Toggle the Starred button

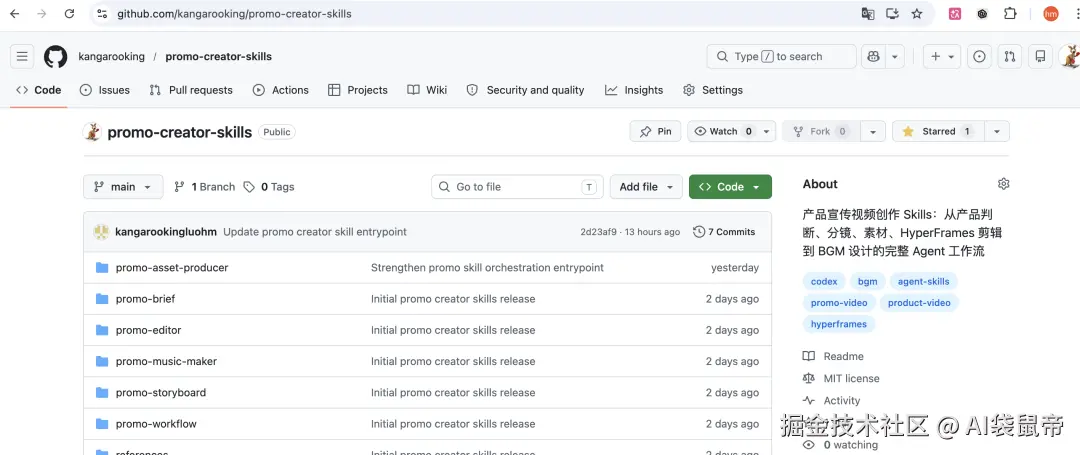pos(939,131)
